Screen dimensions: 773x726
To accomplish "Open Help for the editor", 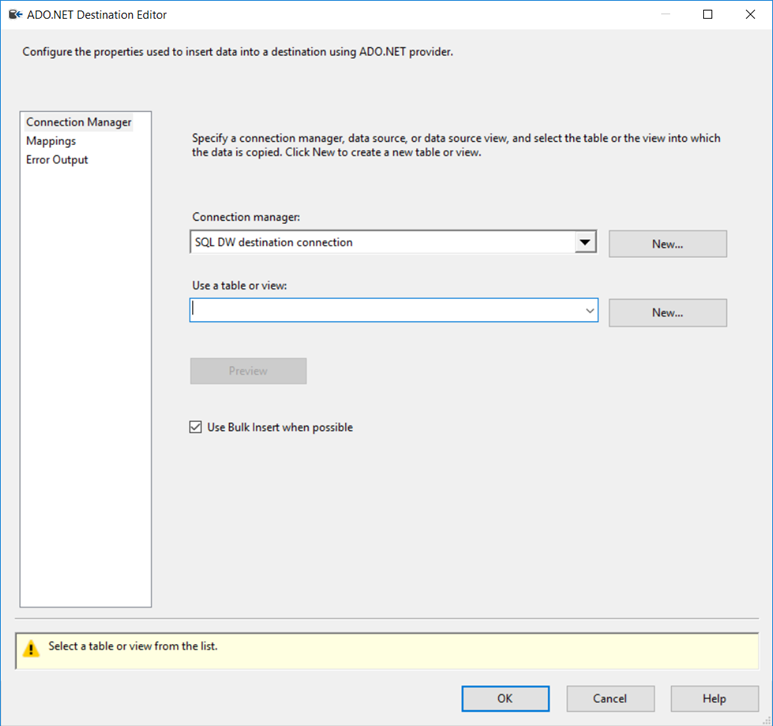I will click(714, 698).
